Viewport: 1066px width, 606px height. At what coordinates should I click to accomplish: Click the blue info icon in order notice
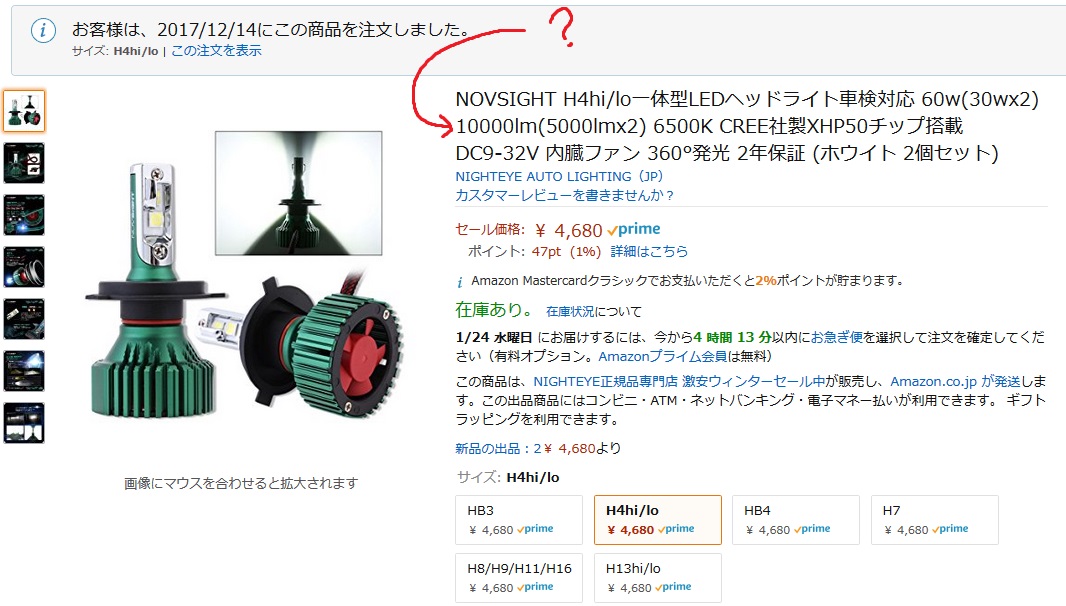pyautogui.click(x=43, y=31)
